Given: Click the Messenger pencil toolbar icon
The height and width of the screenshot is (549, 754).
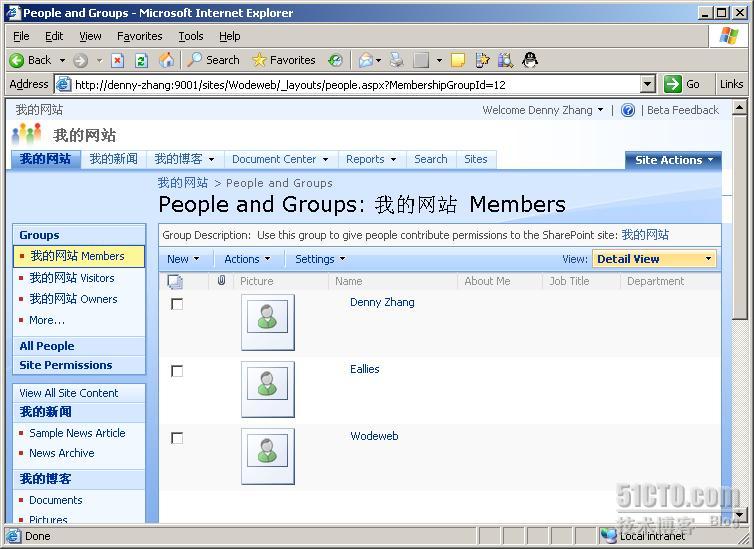Looking at the screenshot, I should (x=481, y=60).
